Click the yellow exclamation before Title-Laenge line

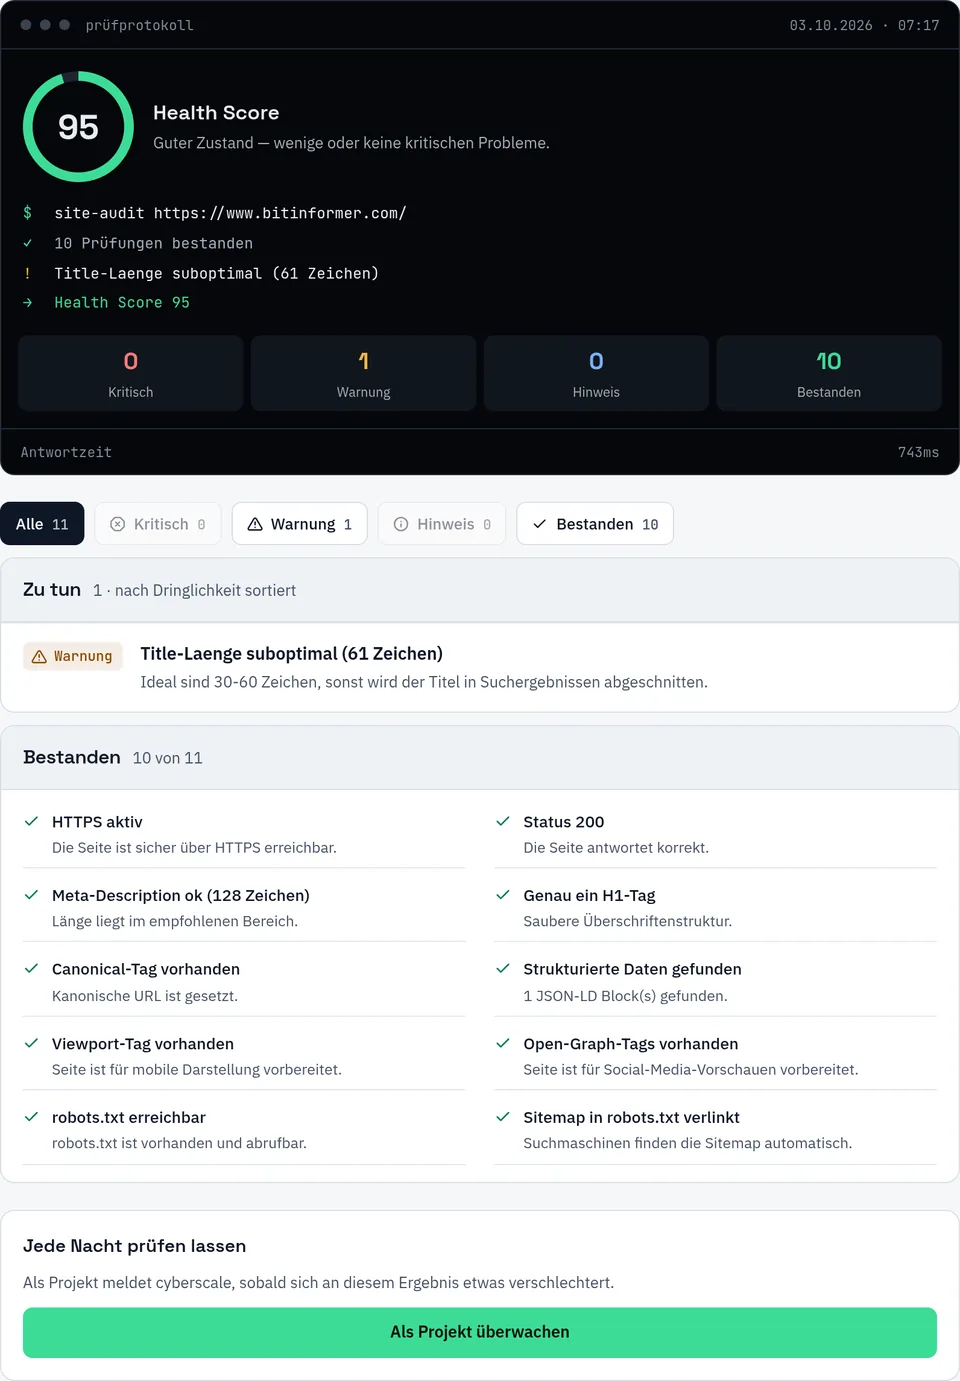click(x=28, y=273)
